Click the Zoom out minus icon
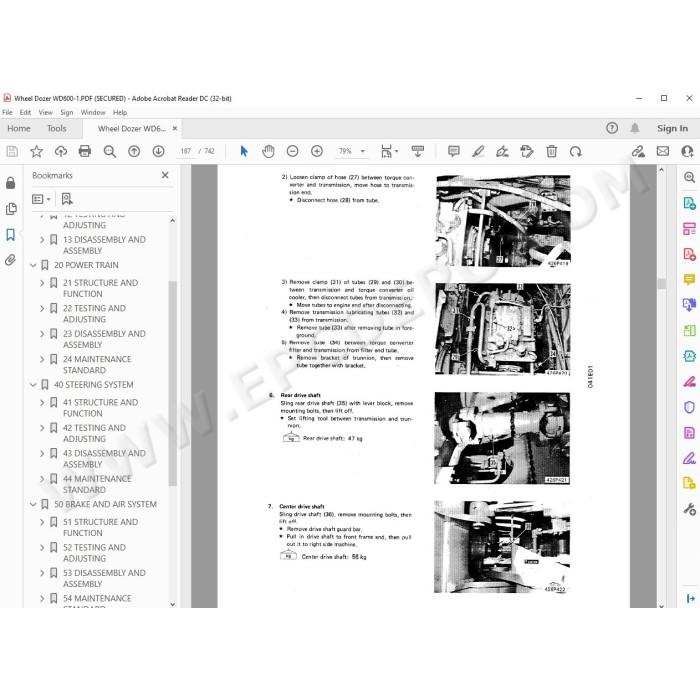This screenshot has height=700, width=700. coord(292,151)
